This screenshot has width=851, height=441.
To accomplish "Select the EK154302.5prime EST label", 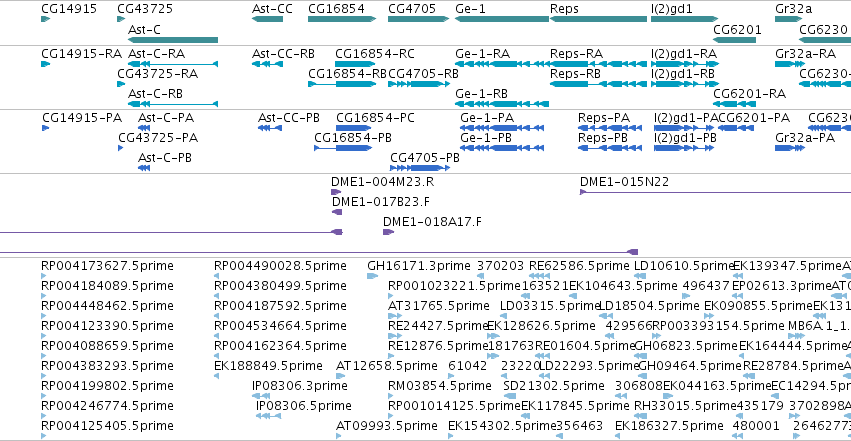I will [503, 426].
